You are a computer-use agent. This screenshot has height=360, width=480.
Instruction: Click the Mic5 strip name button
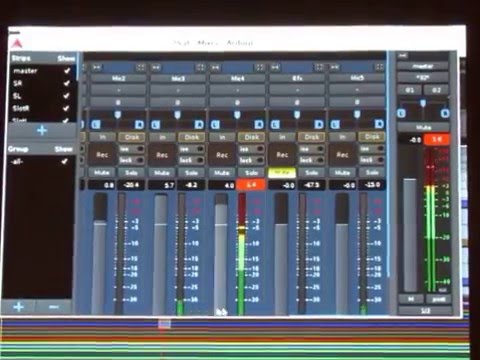[x=357, y=78]
